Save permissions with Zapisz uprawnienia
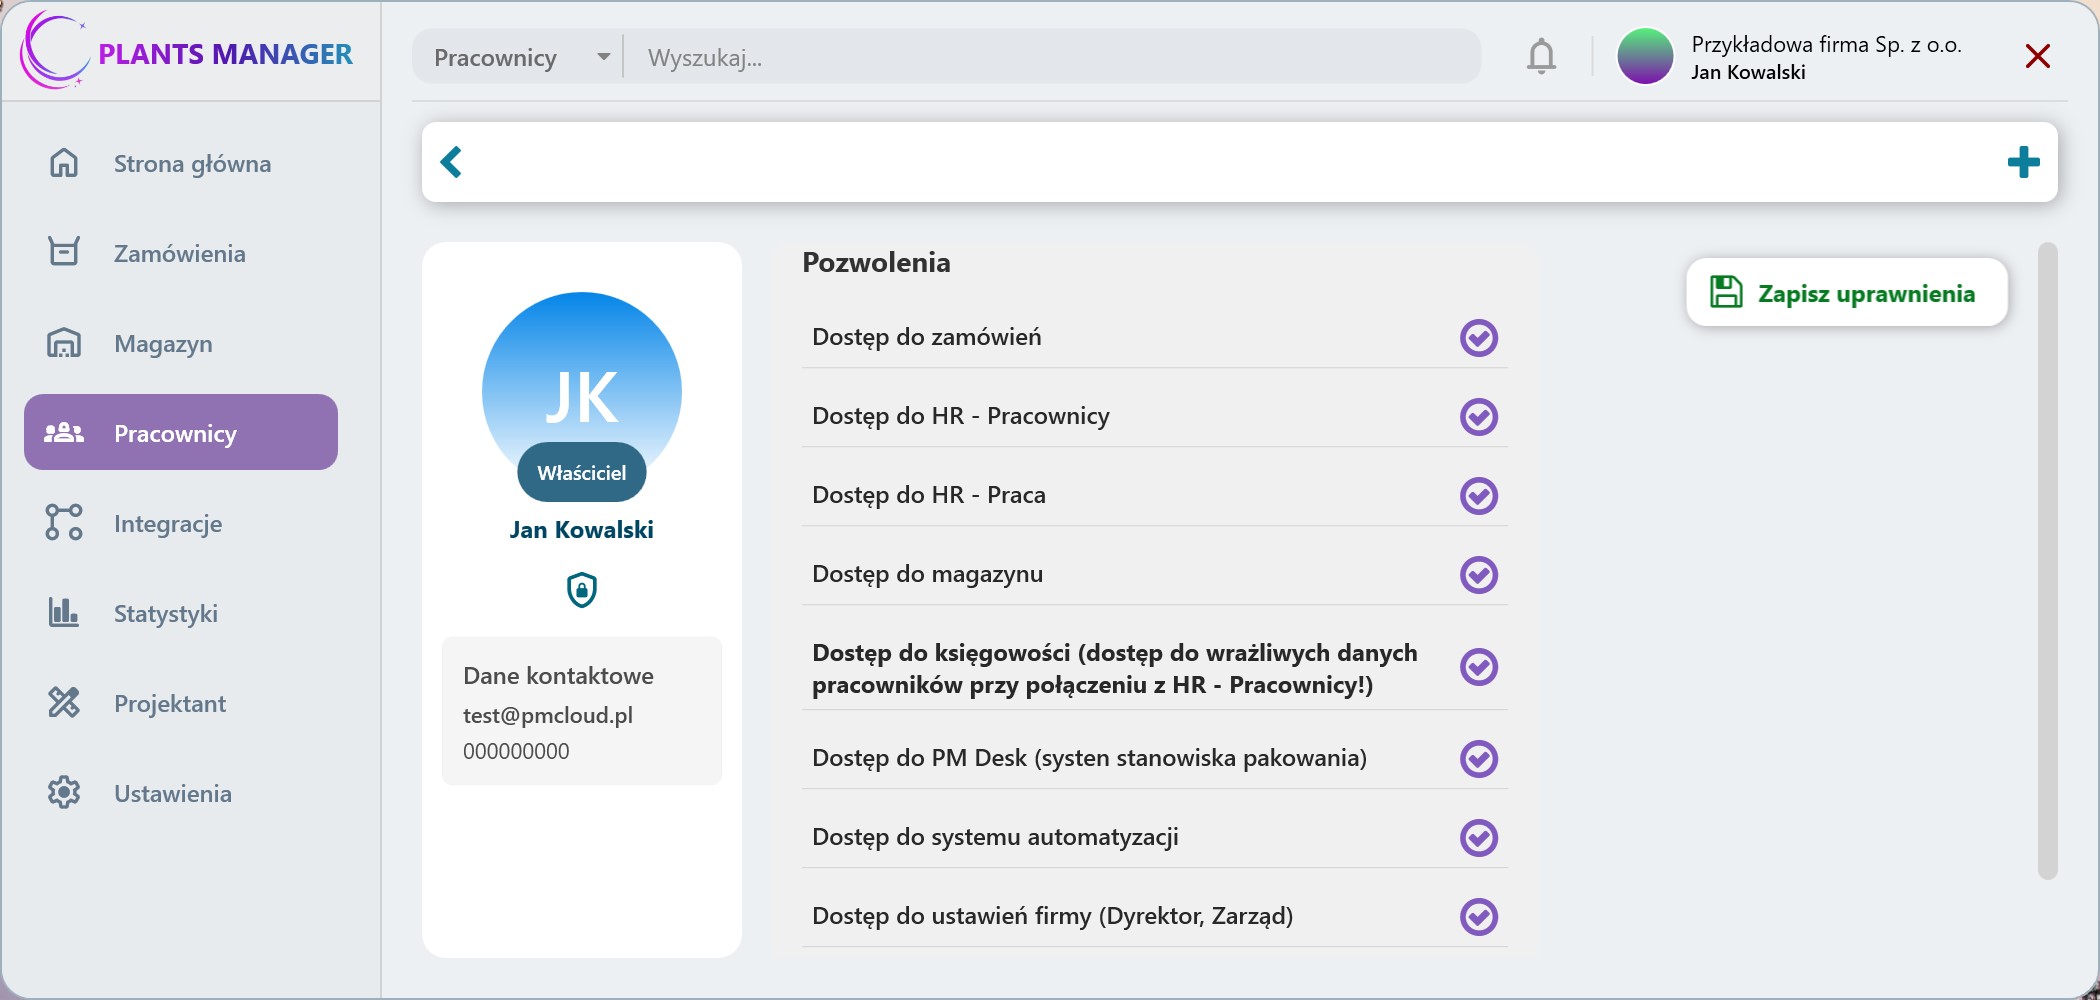Viewport: 2100px width, 1000px height. [1846, 293]
